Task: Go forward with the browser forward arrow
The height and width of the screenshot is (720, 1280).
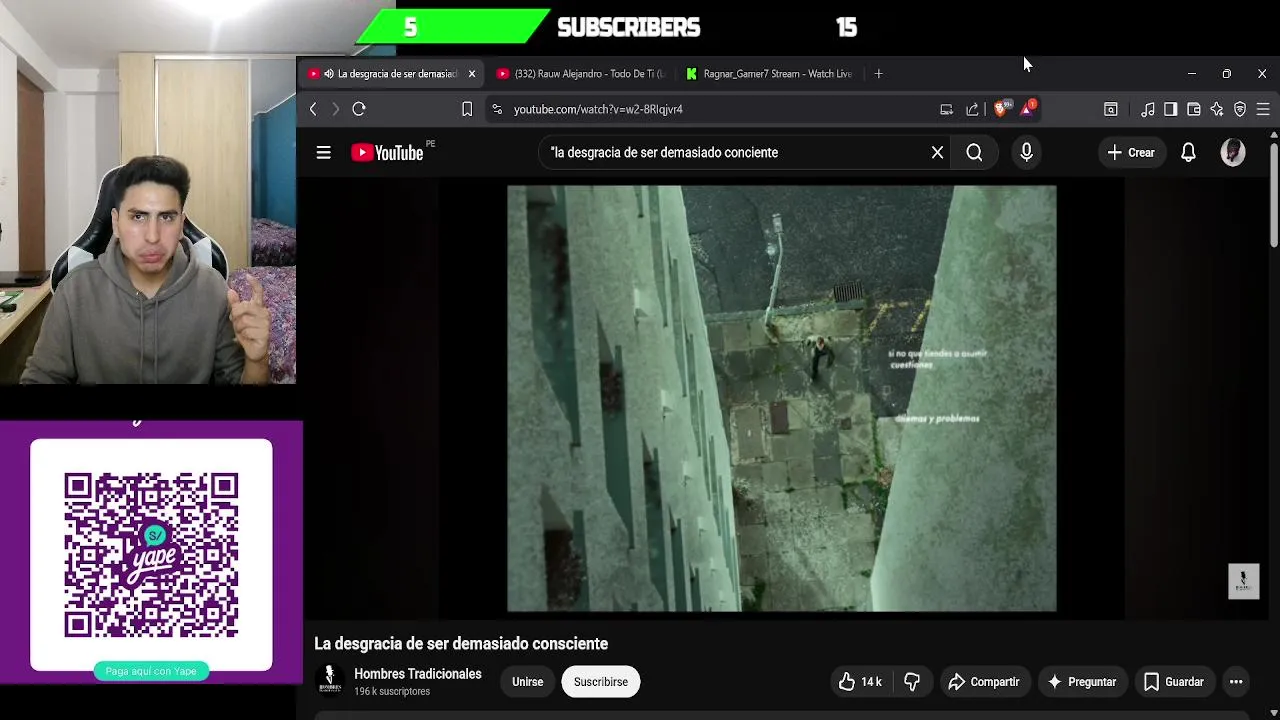Action: pos(335,109)
